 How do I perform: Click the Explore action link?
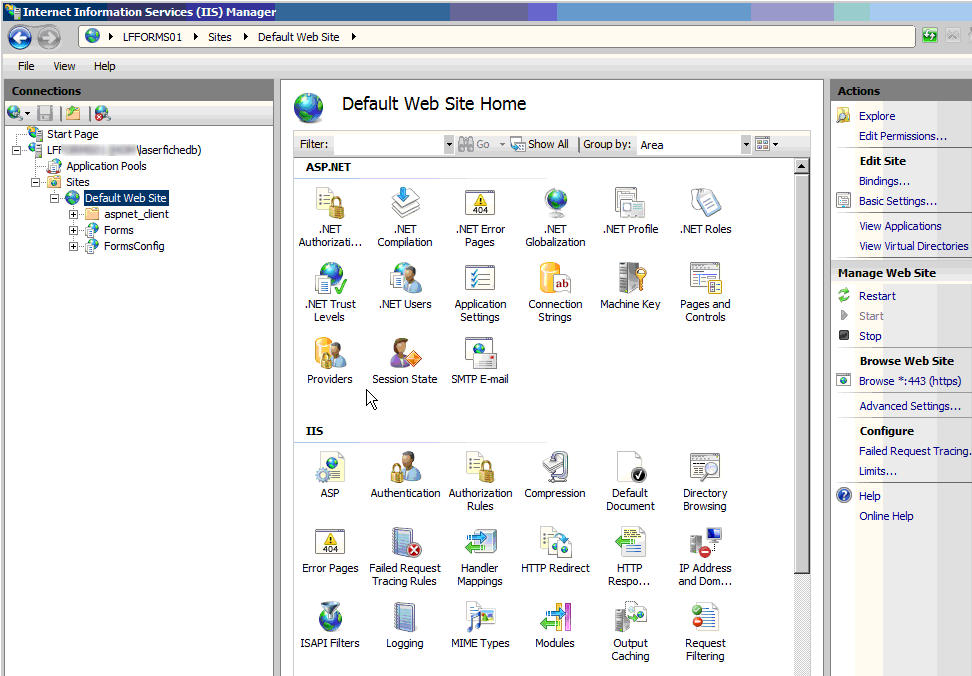[877, 116]
